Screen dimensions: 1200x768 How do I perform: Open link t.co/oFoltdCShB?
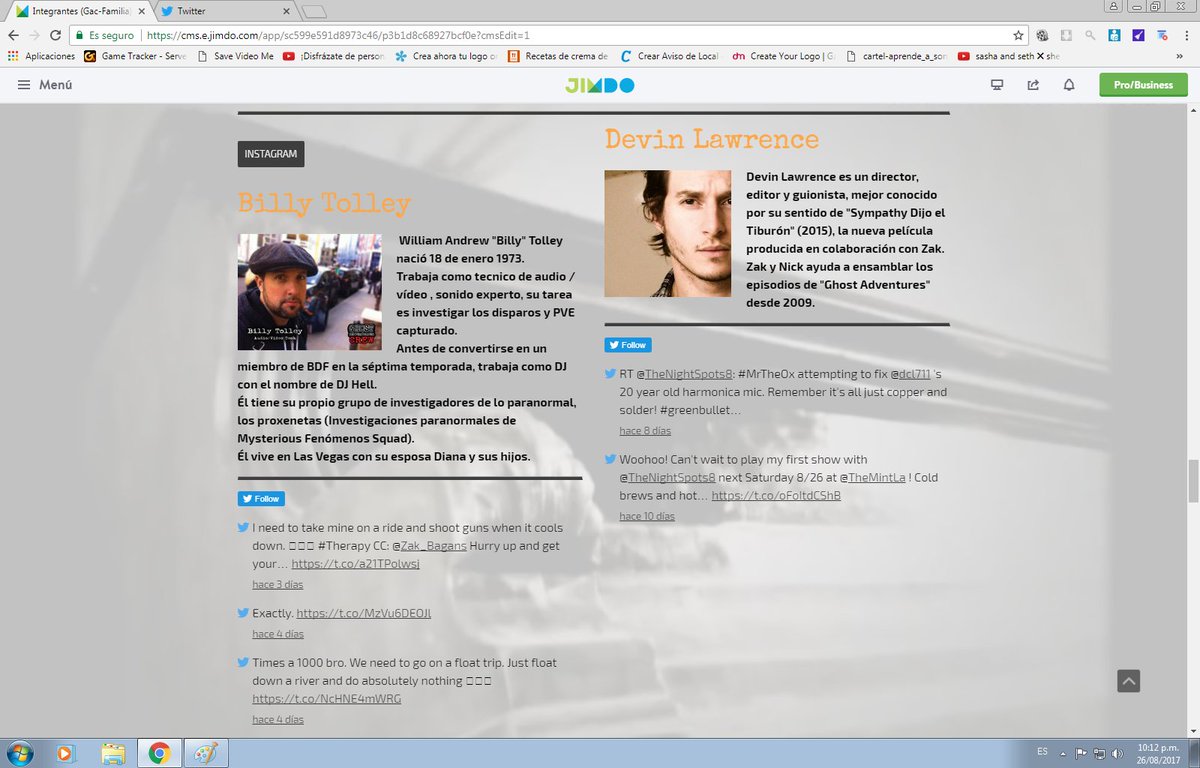(776, 495)
